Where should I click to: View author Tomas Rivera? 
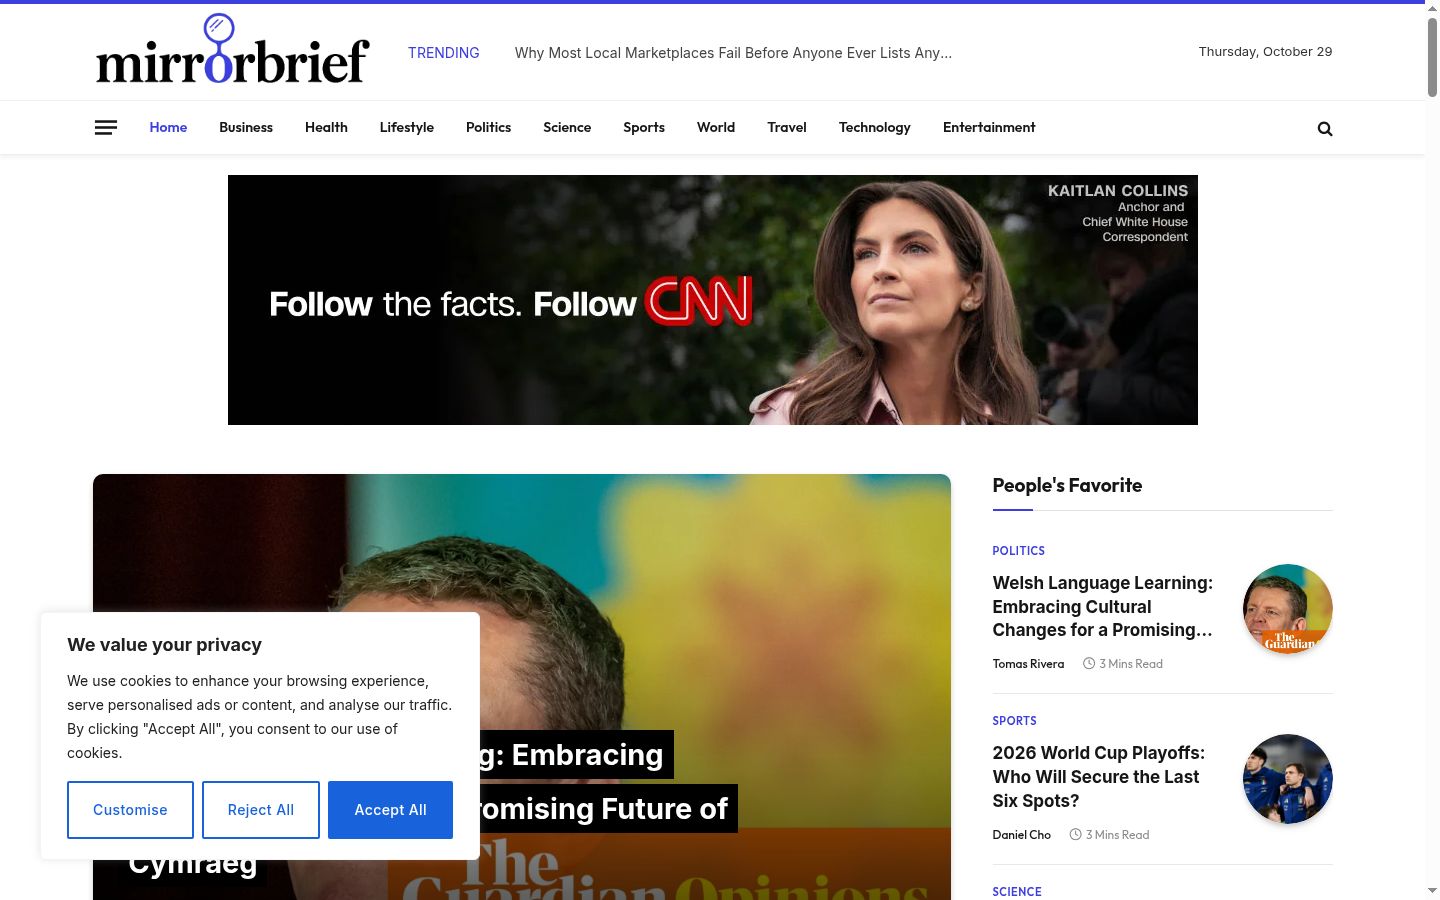pos(1028,664)
